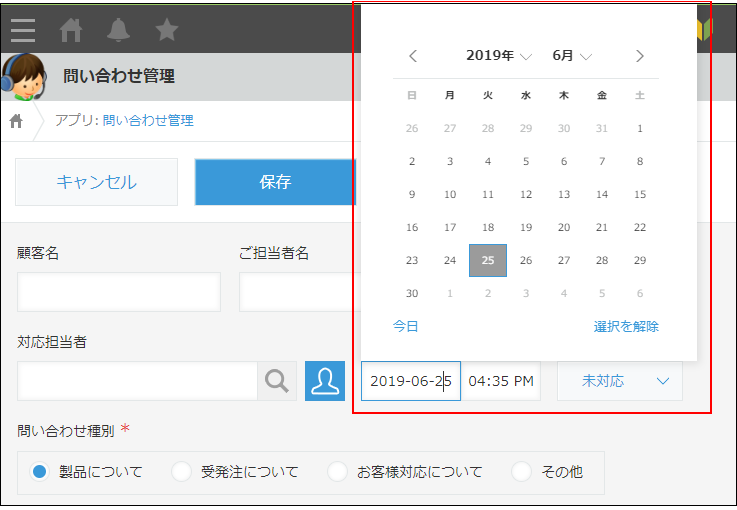
Task: Open the hamburger menu icon
Action: (x=23, y=31)
